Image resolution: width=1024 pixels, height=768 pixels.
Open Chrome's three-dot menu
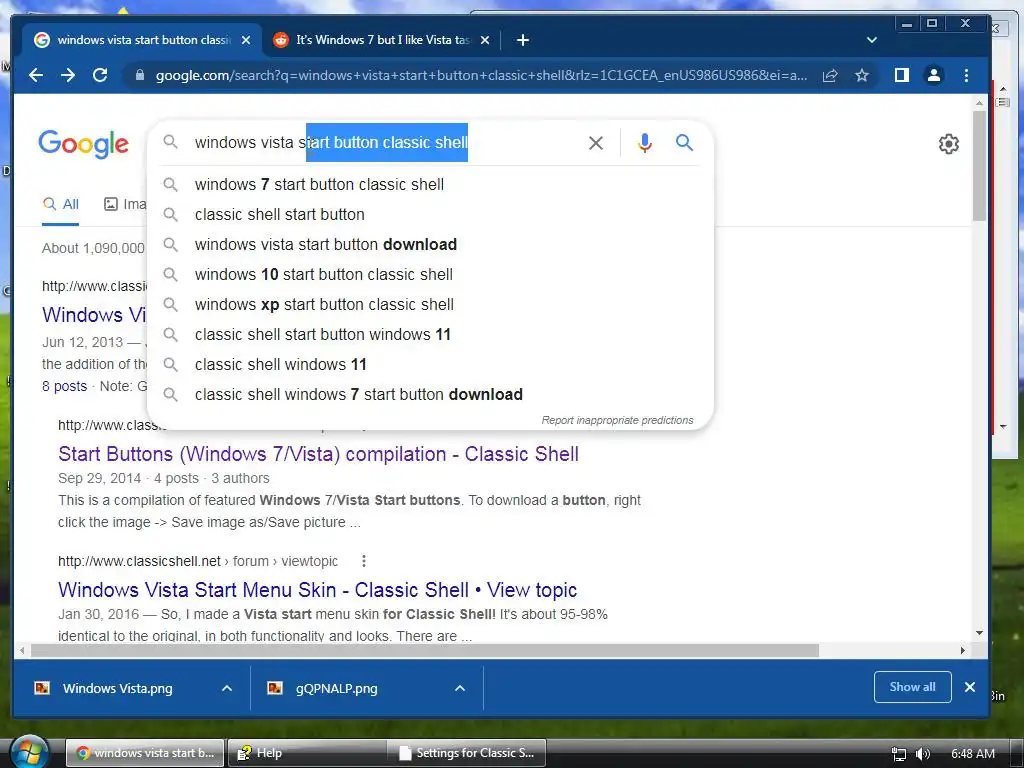click(967, 75)
